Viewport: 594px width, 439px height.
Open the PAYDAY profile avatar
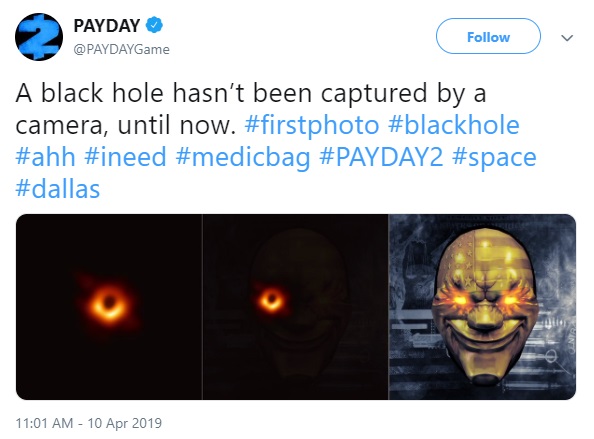[39, 37]
